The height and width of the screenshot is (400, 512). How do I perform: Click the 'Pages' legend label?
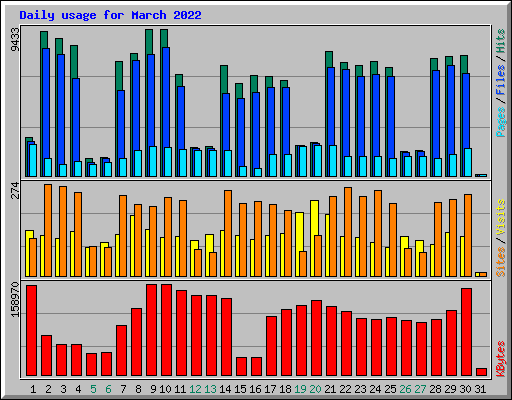500,122
